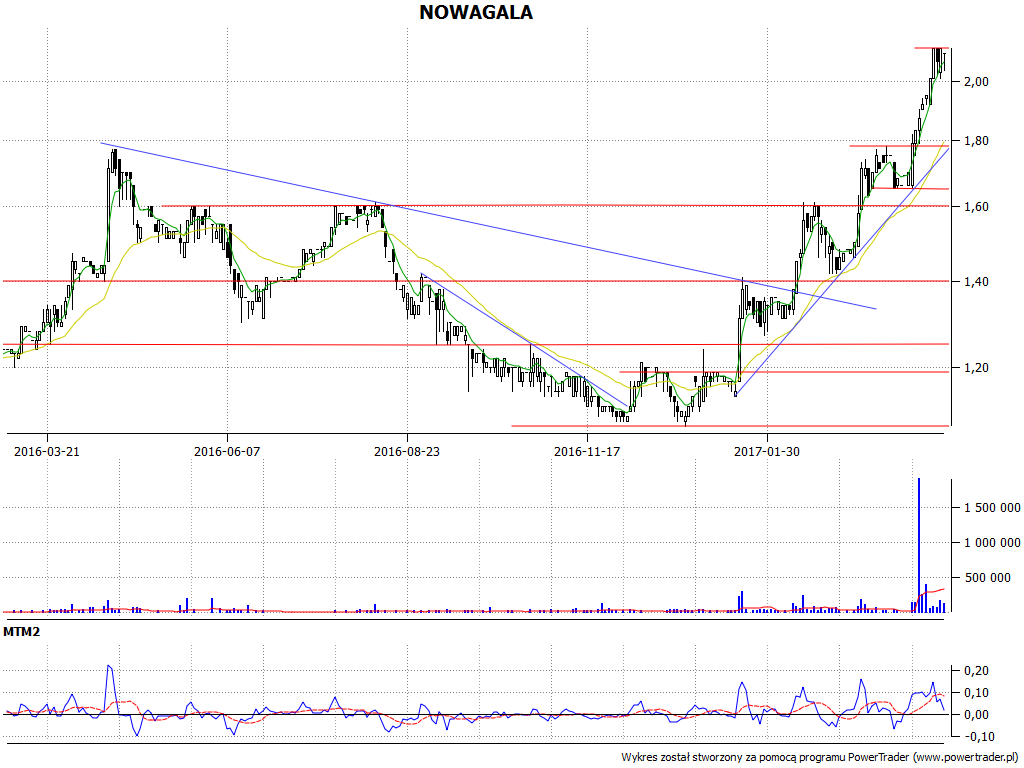Screen dimensions: 1024x768
Task: Click the 0,20 momentum axis label
Action: 976,671
